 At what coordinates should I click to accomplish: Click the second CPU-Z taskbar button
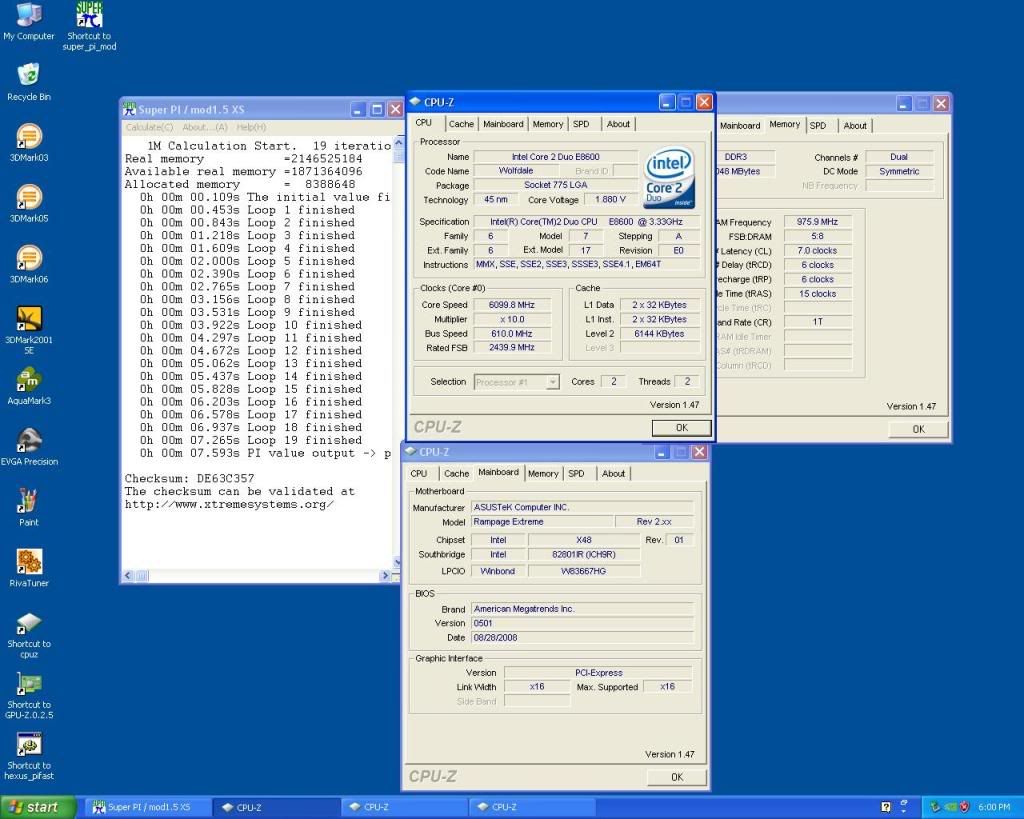(404, 808)
